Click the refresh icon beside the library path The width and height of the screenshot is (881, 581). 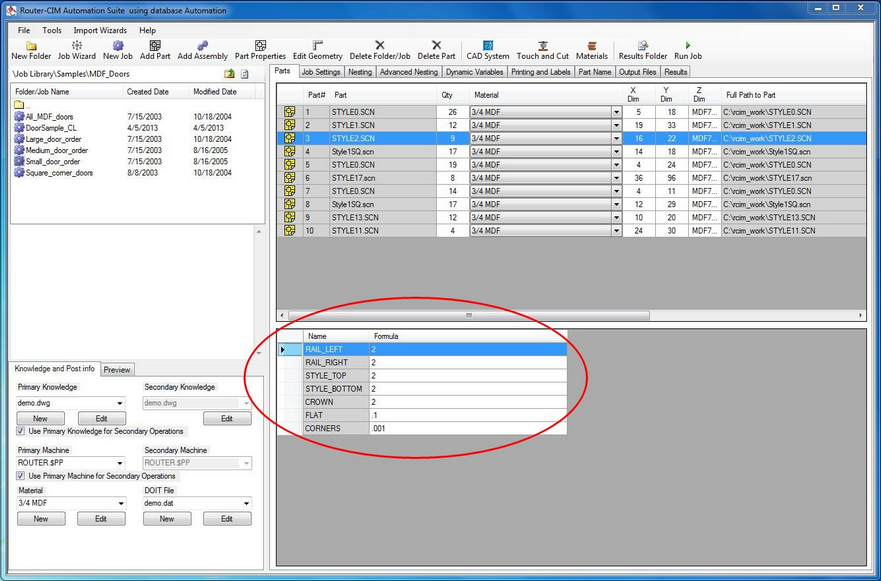245,74
